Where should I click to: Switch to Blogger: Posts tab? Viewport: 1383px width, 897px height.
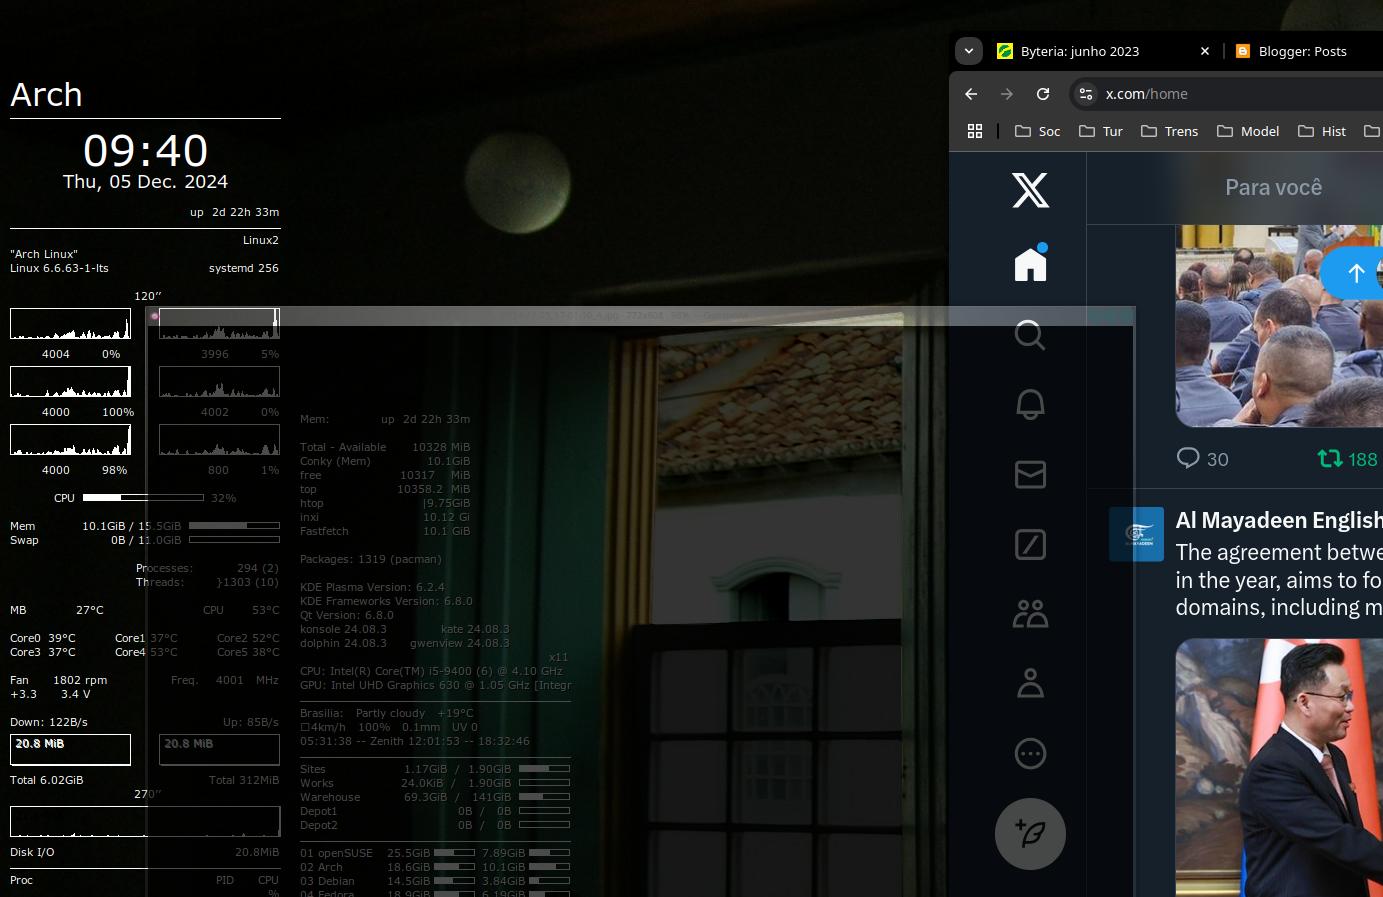point(1302,51)
